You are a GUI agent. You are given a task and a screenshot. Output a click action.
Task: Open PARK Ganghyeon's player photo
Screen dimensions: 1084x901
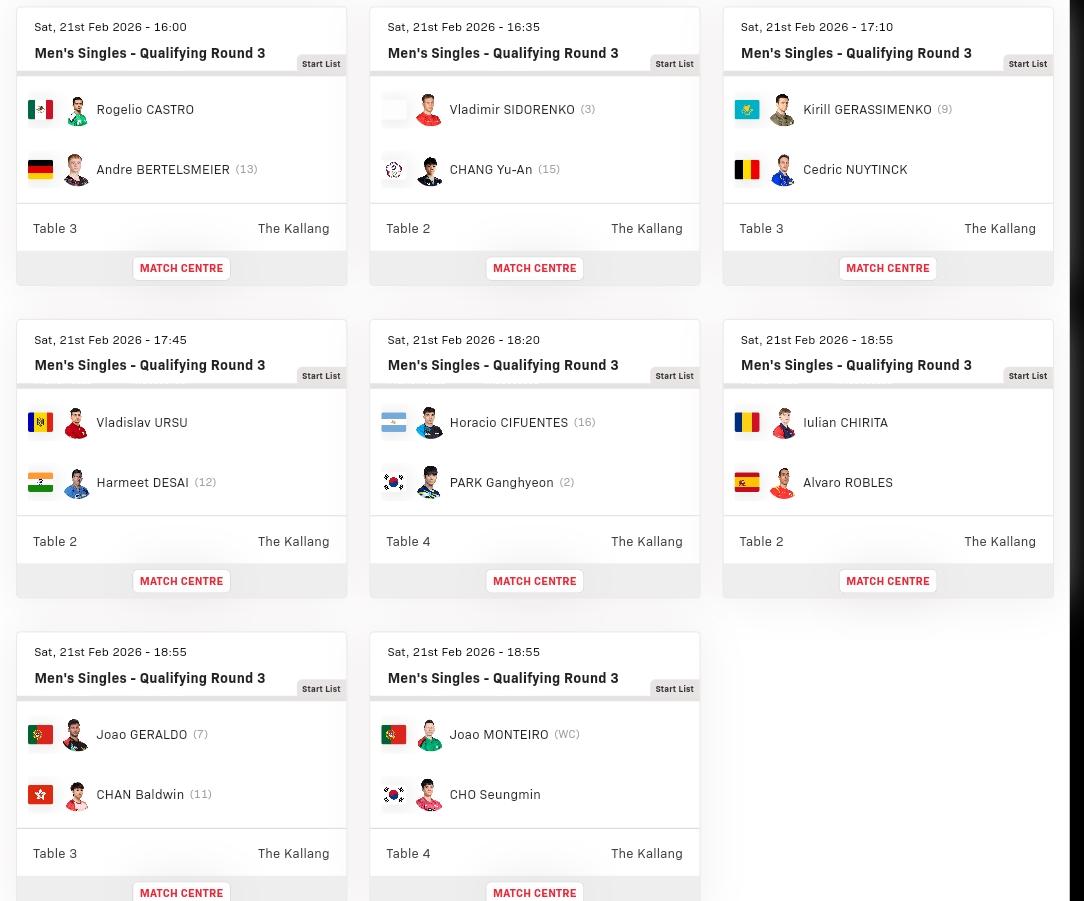coord(429,482)
